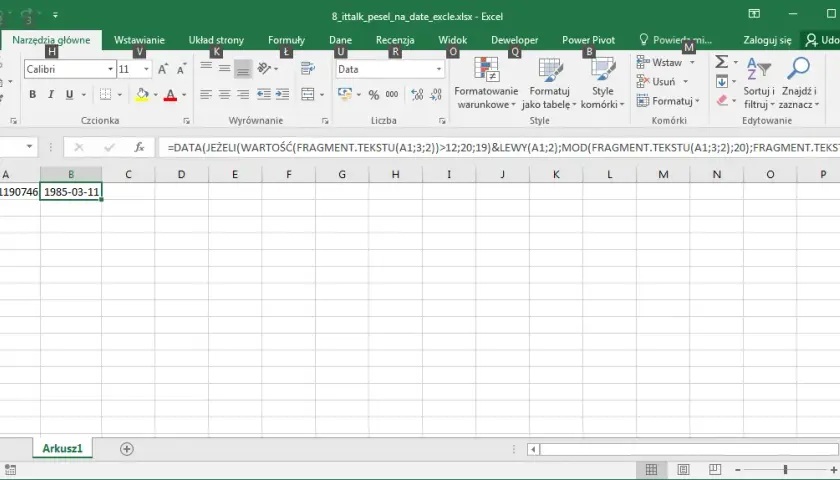Cancel formula entry X icon
The height and width of the screenshot is (480, 840).
[x=79, y=147]
